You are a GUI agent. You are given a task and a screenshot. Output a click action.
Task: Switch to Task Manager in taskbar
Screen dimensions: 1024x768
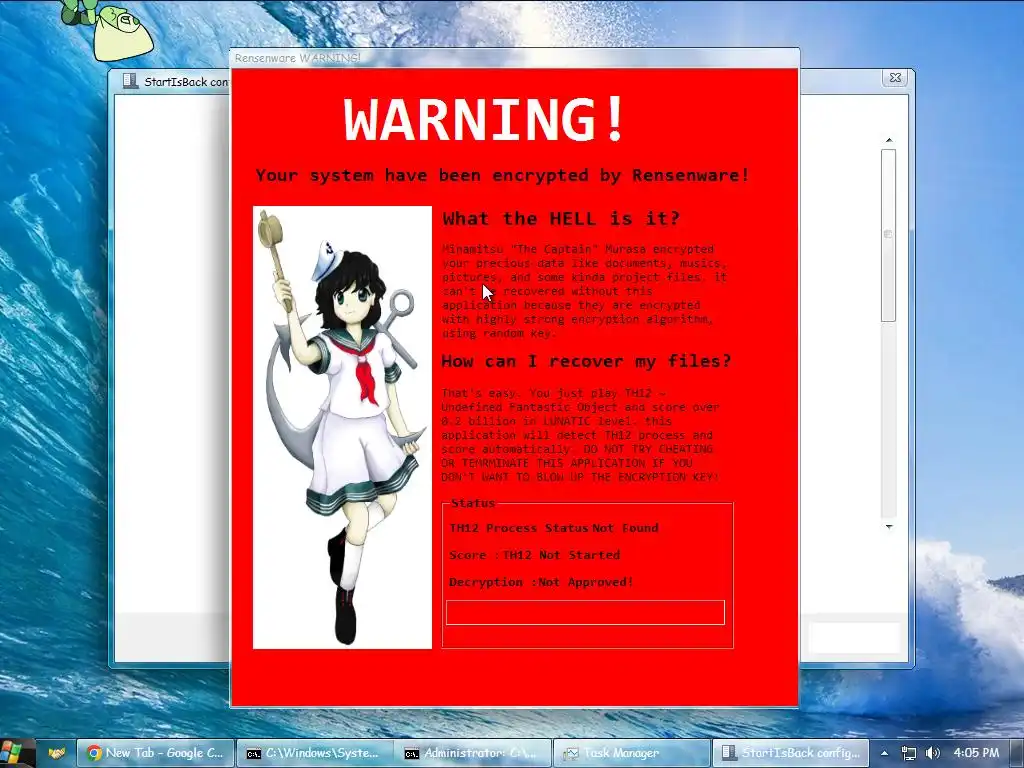(632, 753)
